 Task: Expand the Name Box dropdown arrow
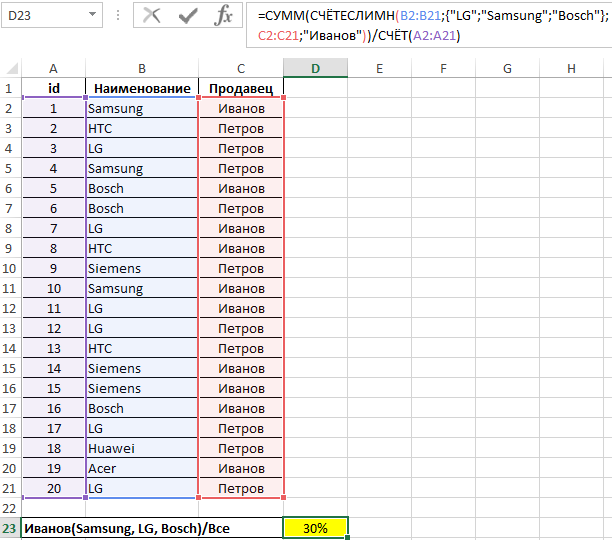[x=92, y=16]
